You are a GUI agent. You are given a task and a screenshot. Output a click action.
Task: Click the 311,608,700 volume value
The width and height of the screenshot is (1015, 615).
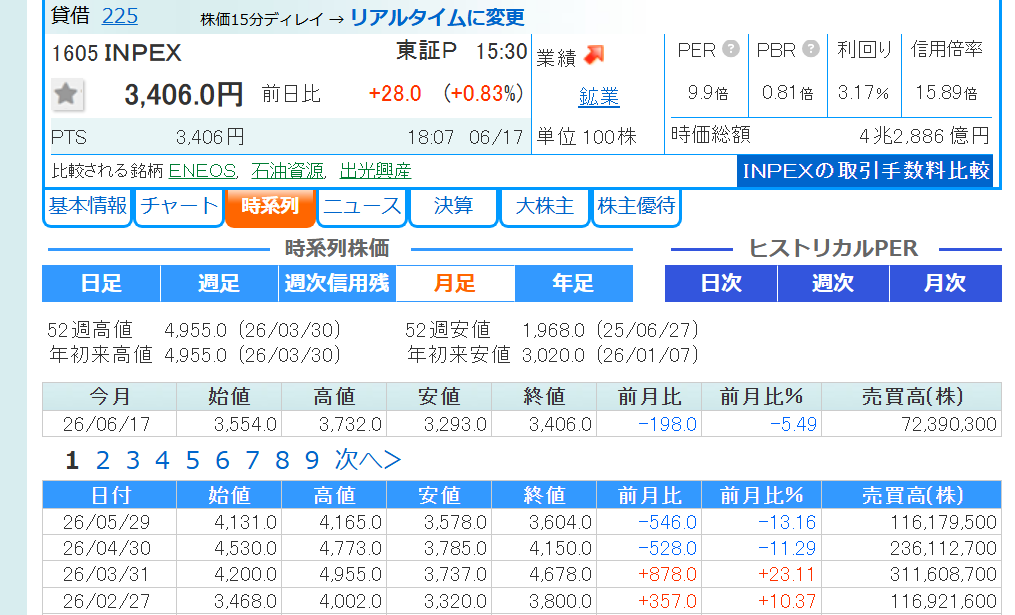pyautogui.click(x=943, y=574)
